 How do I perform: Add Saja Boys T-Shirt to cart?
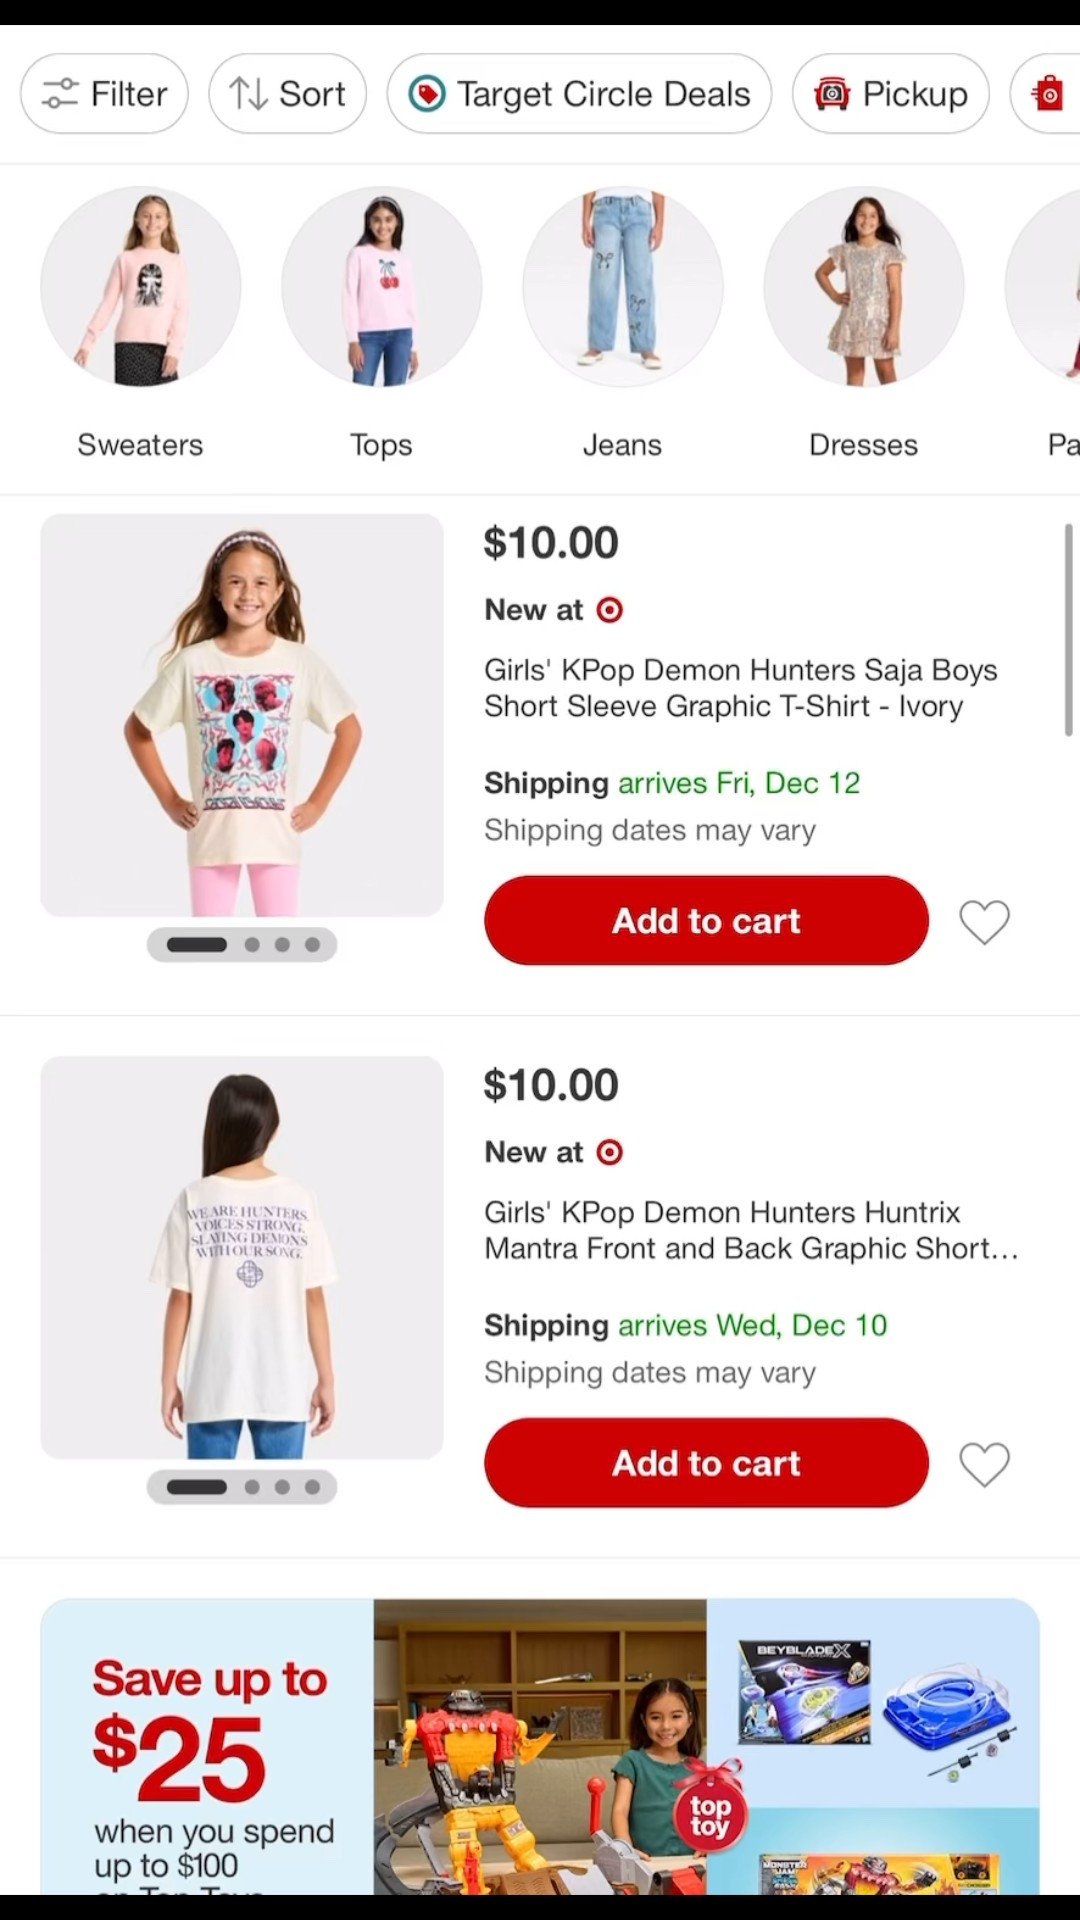coord(706,921)
